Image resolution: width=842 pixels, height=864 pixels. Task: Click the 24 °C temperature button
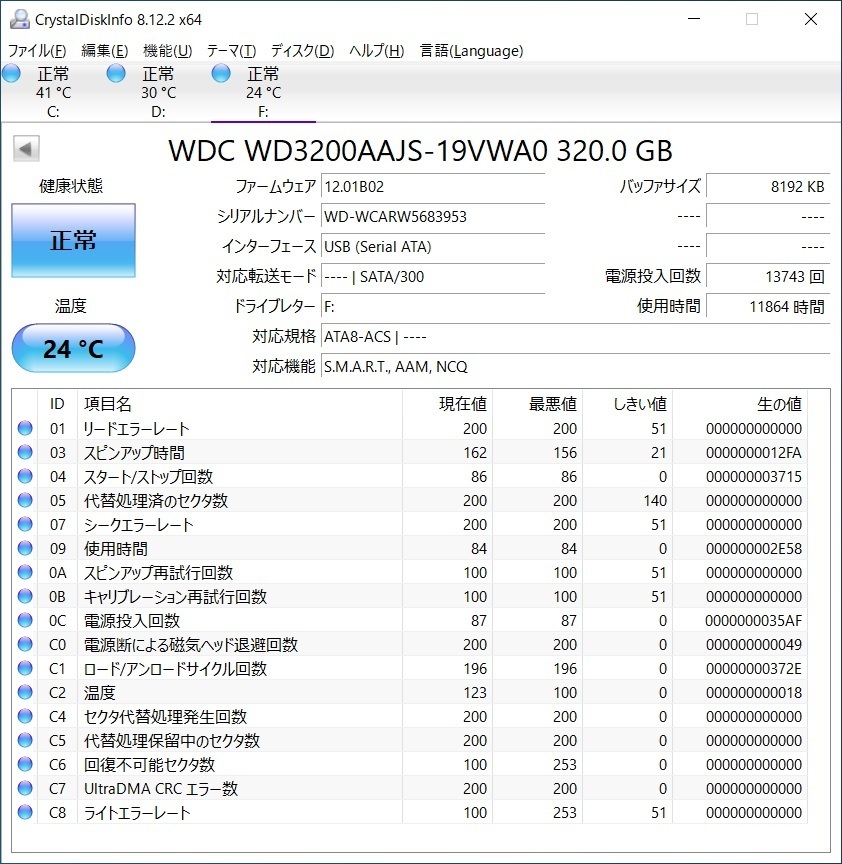[73, 348]
